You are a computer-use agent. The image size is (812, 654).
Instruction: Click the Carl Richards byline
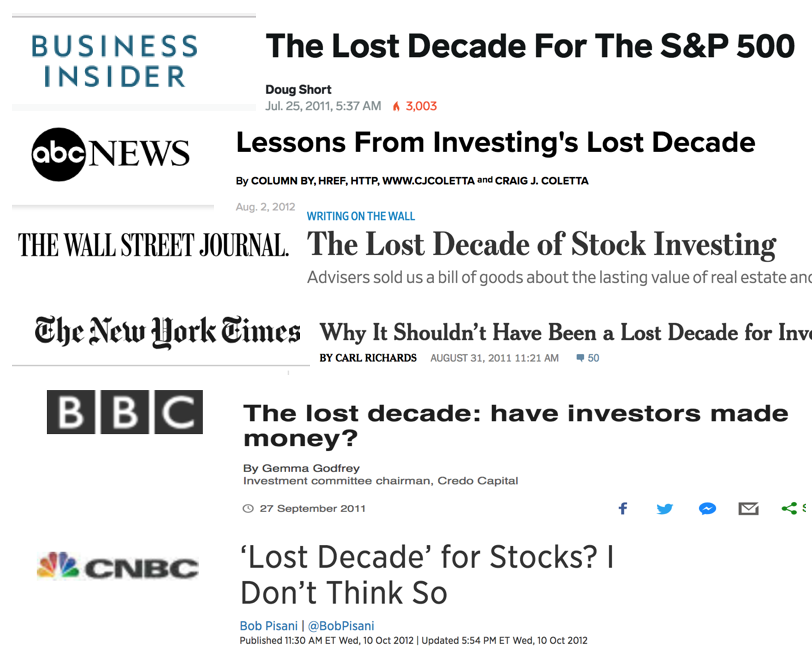pos(368,358)
